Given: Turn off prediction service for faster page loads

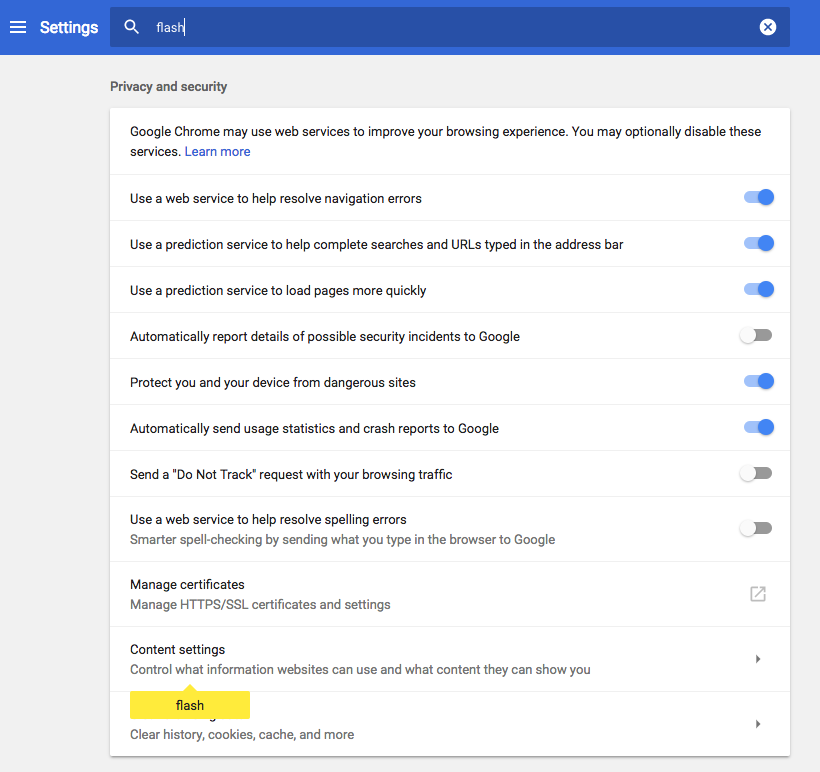Looking at the screenshot, I should (x=758, y=289).
